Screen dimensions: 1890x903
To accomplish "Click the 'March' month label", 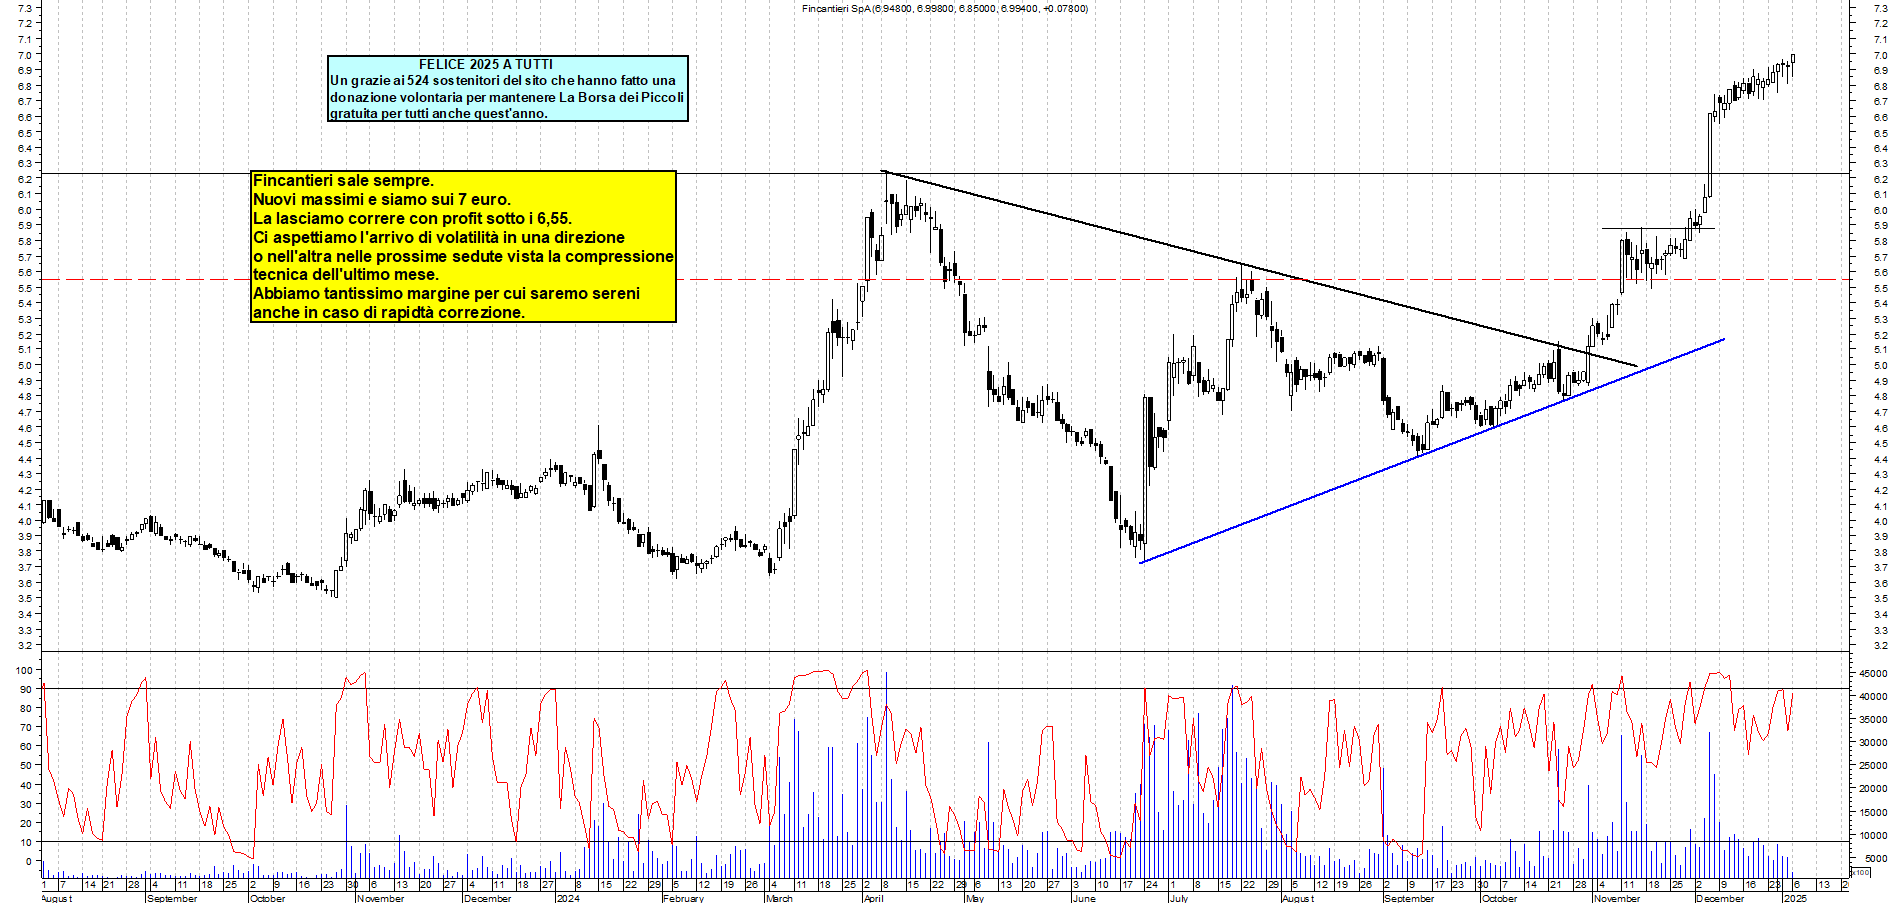I will (779, 898).
